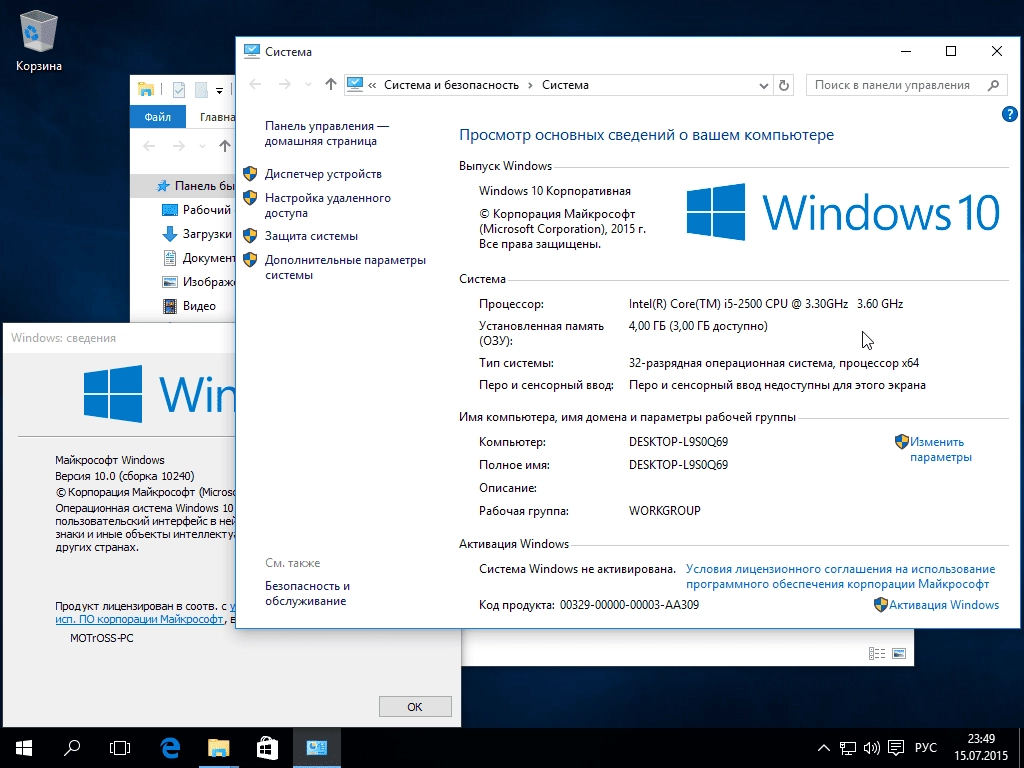Open the Recycle Bin desktop icon
Viewport: 1024px width, 768px height.
(x=39, y=40)
